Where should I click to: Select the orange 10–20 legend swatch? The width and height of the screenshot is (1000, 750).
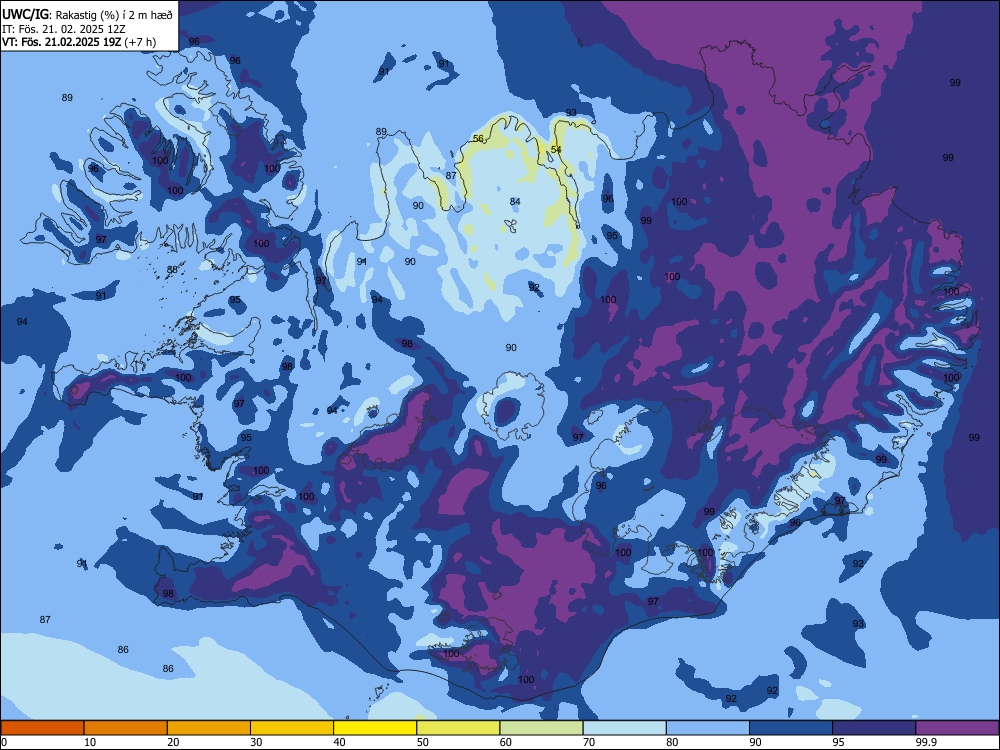point(126,728)
